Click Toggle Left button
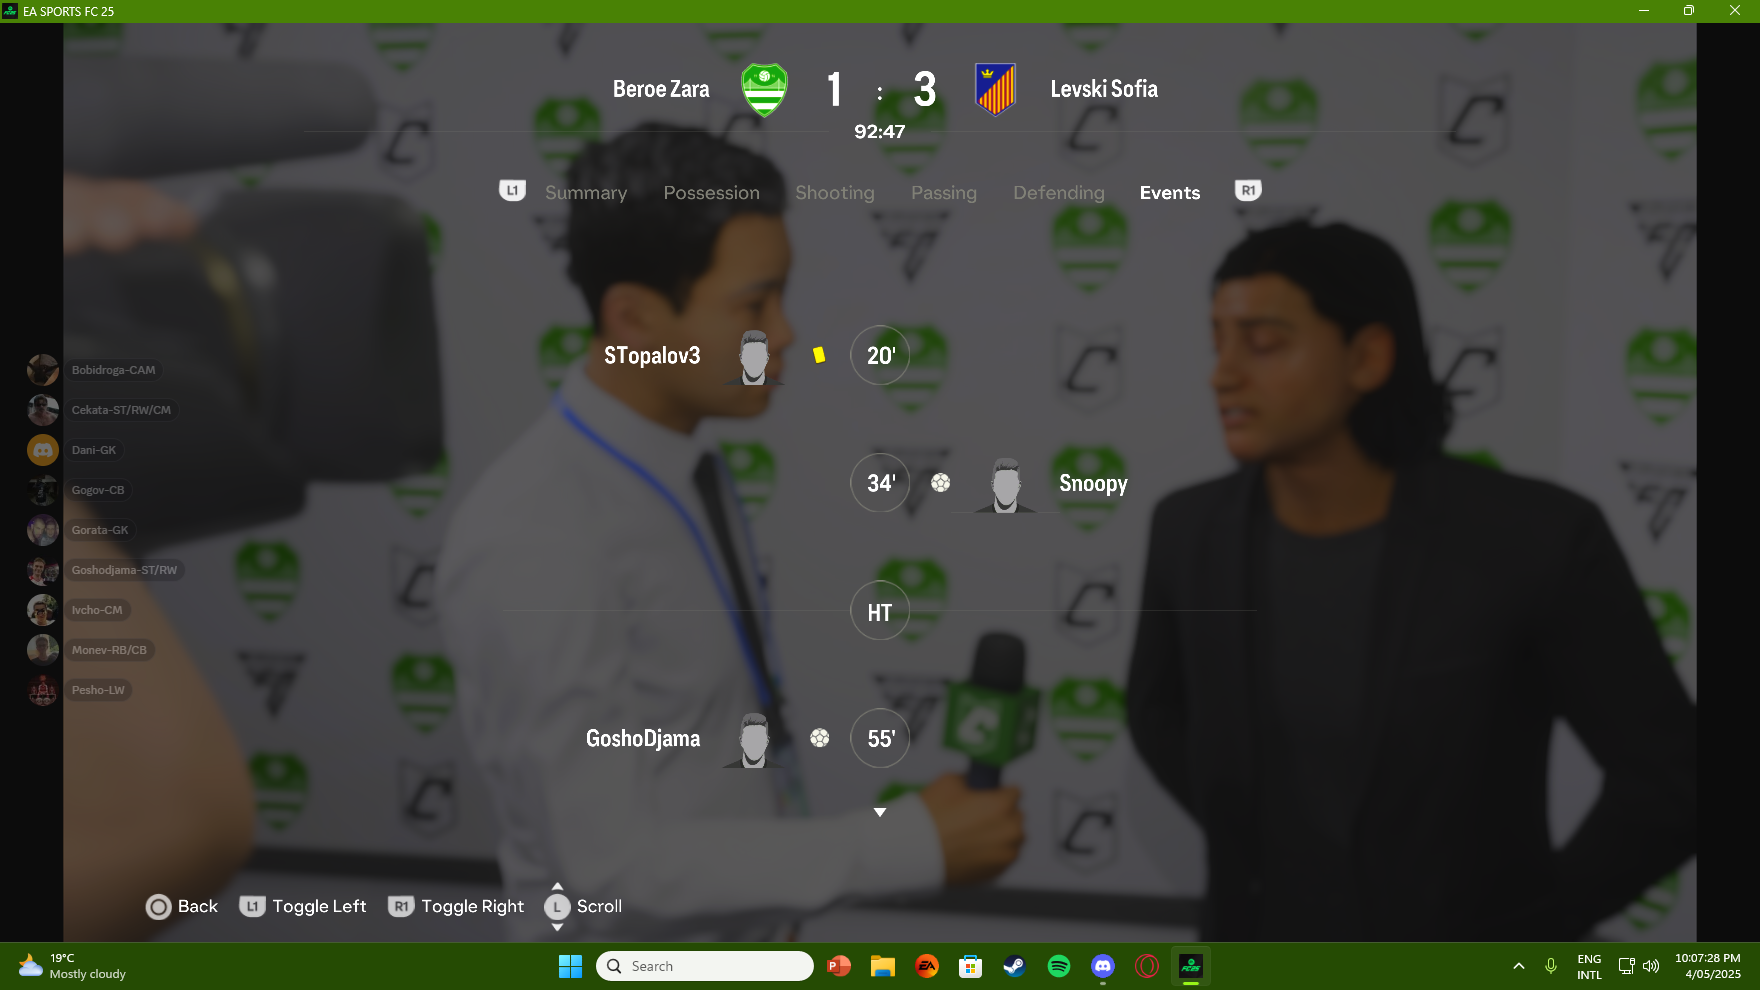 303,907
